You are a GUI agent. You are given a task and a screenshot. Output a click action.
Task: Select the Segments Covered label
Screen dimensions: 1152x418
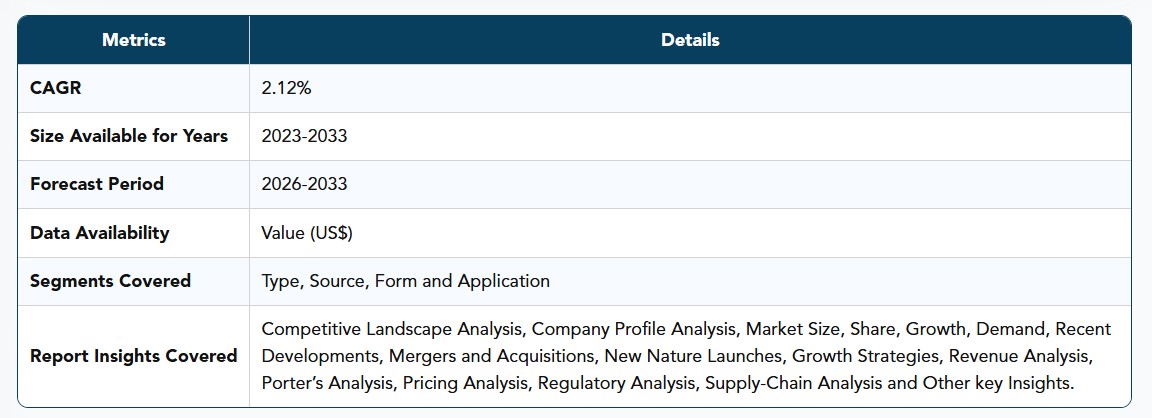110,281
